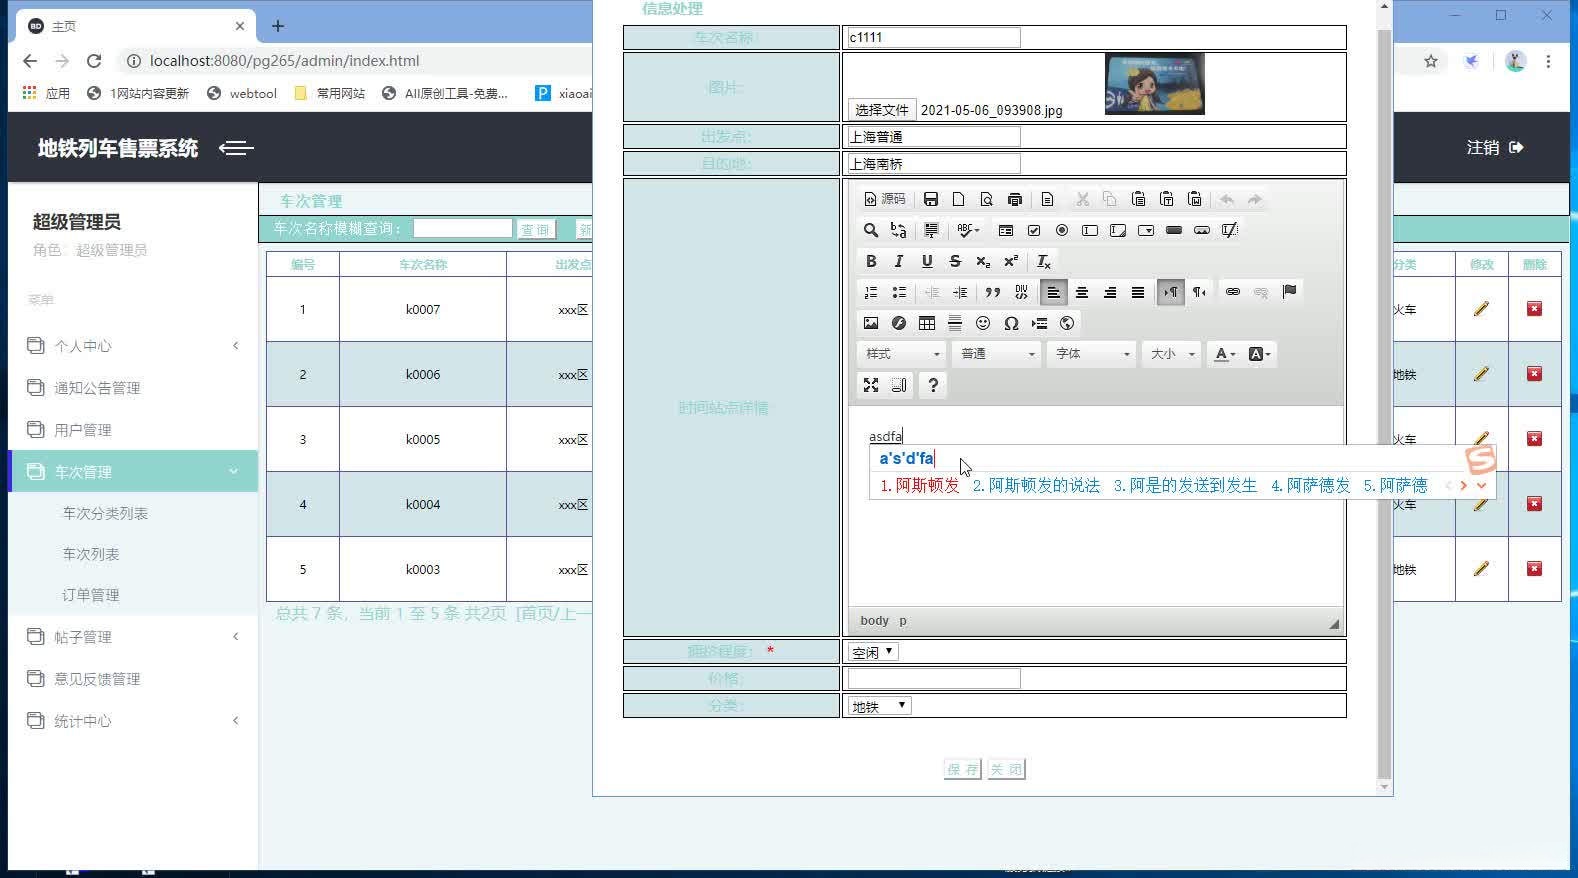Click the Remove Format icon
1578x878 pixels.
tap(1043, 261)
